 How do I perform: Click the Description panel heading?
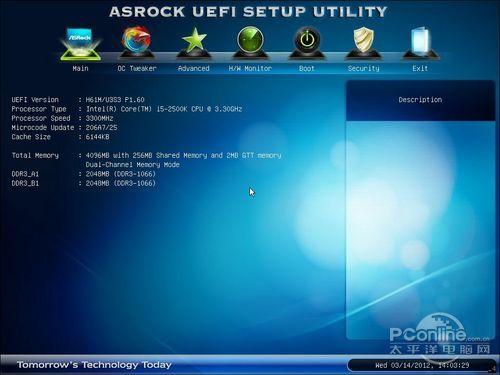pos(420,100)
